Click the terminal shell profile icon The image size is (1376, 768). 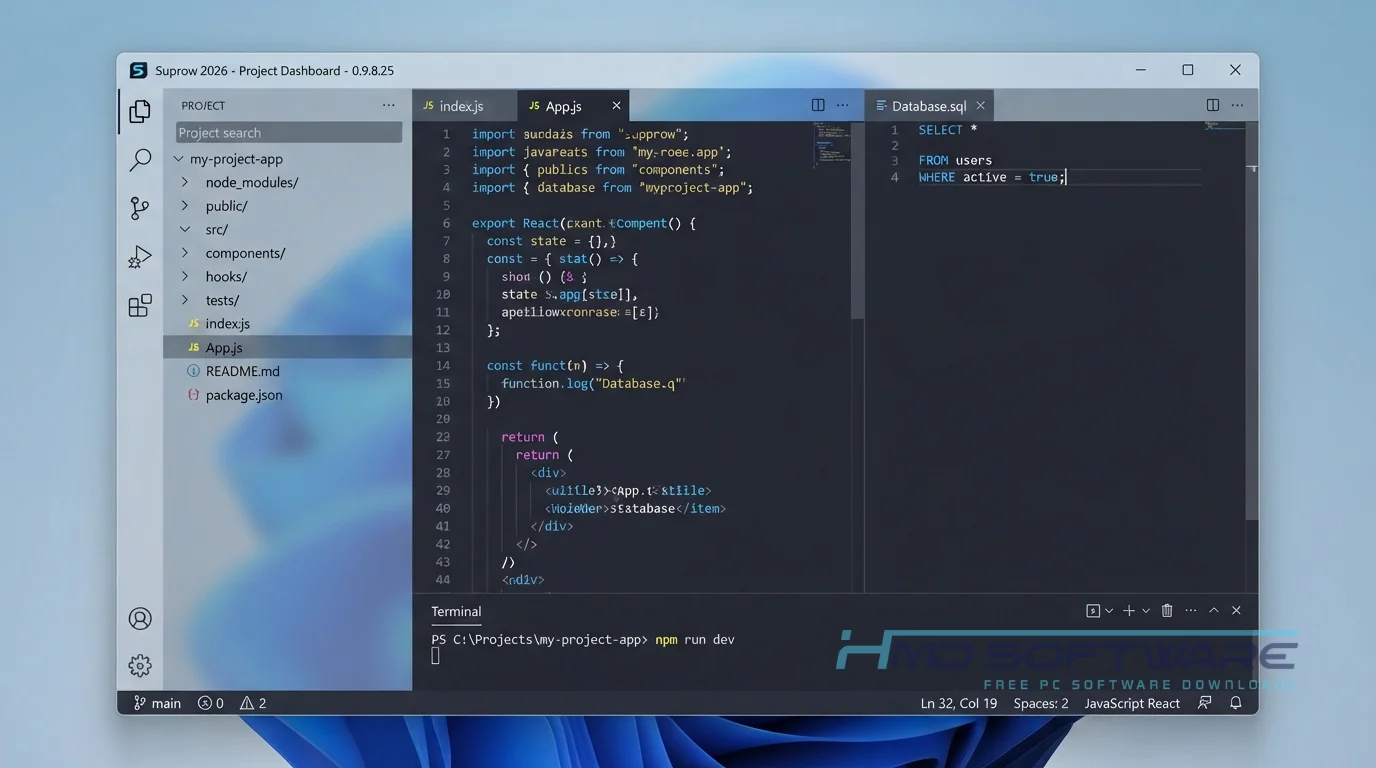coord(1093,610)
